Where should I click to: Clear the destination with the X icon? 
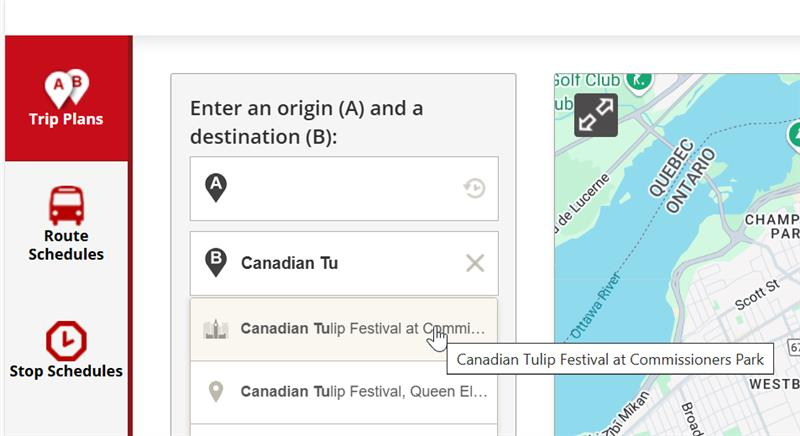(x=475, y=263)
